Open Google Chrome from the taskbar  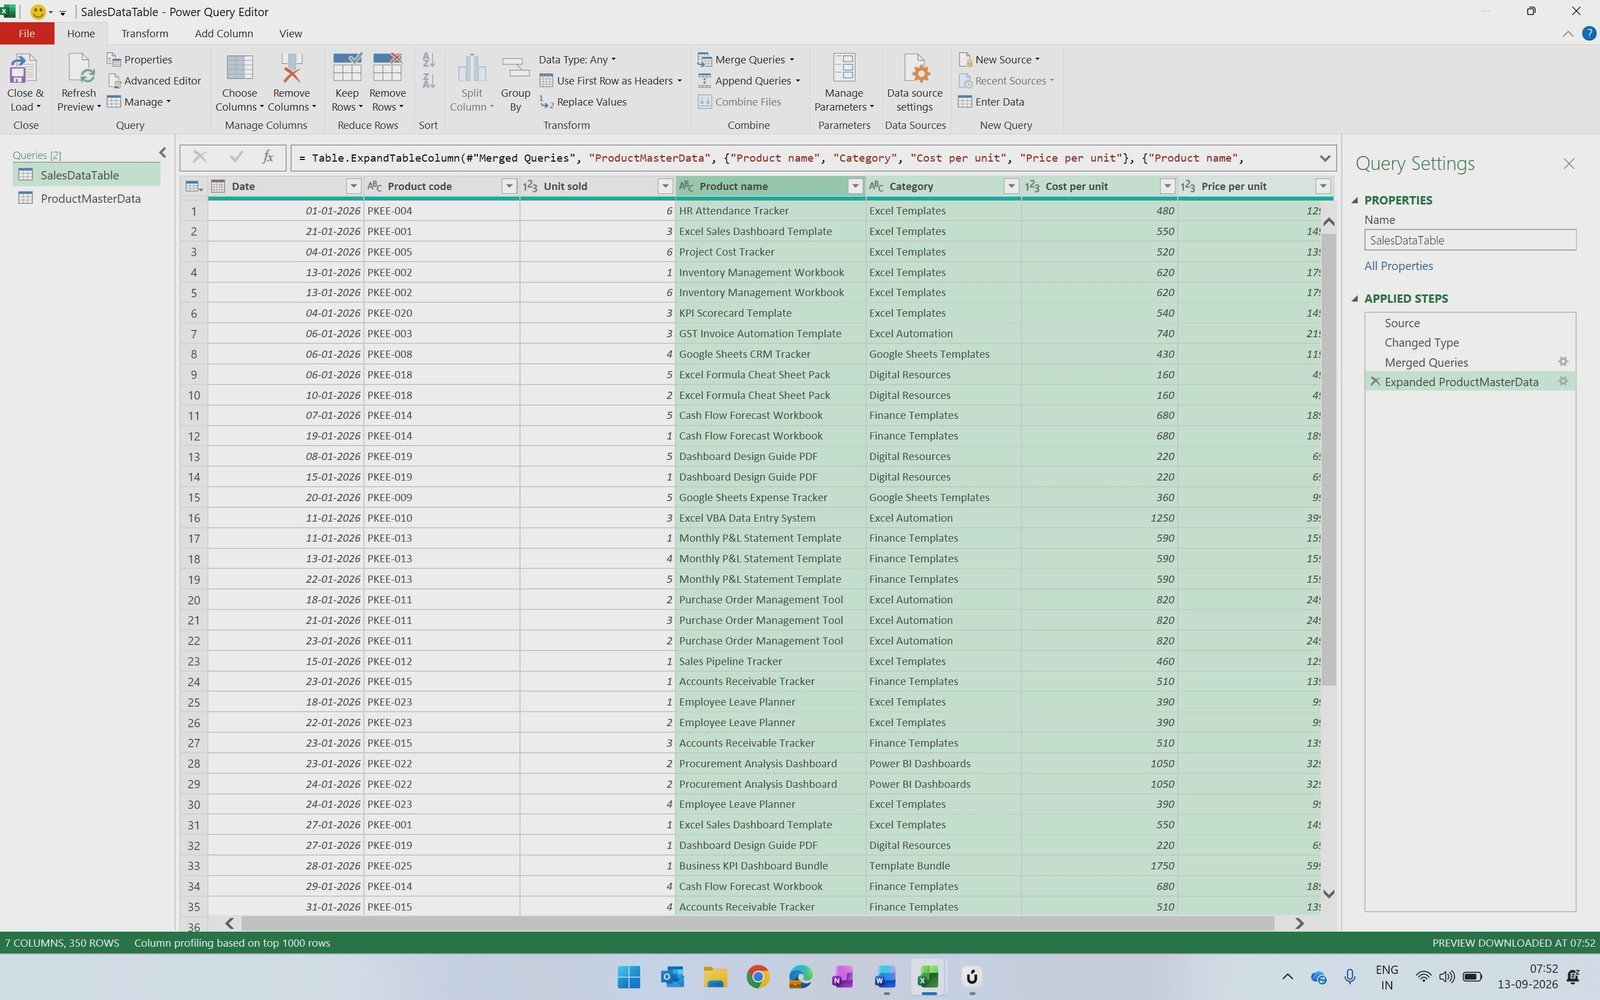click(x=758, y=977)
